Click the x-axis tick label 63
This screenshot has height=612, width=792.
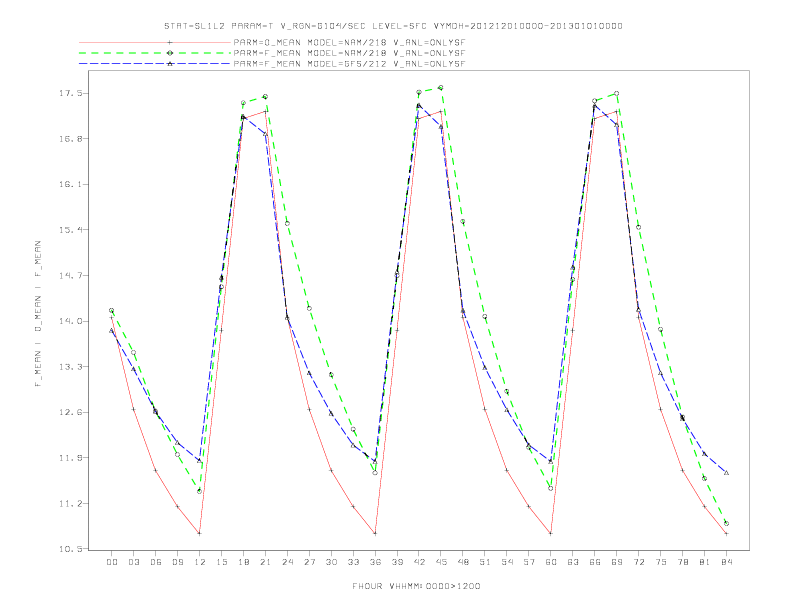(x=573, y=562)
